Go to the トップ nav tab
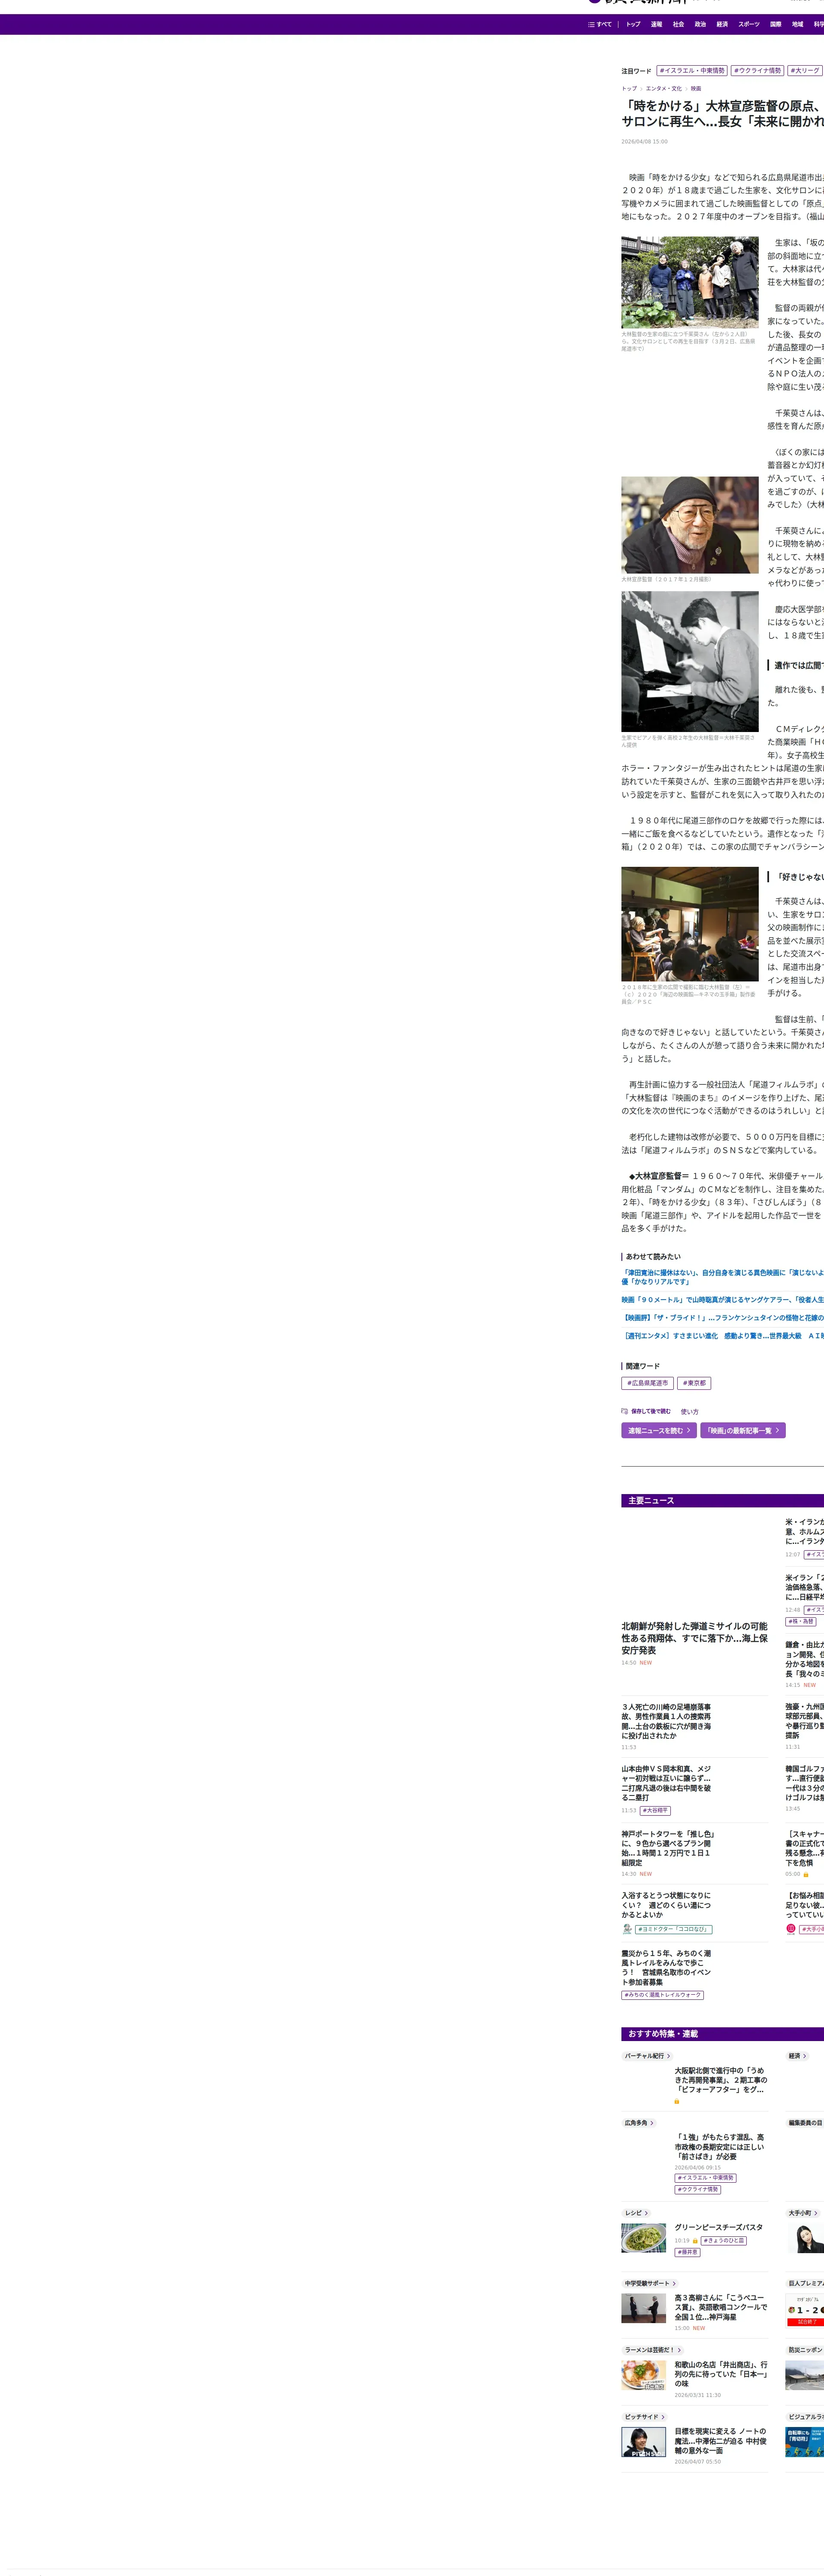This screenshot has width=824, height=2576. (633, 24)
